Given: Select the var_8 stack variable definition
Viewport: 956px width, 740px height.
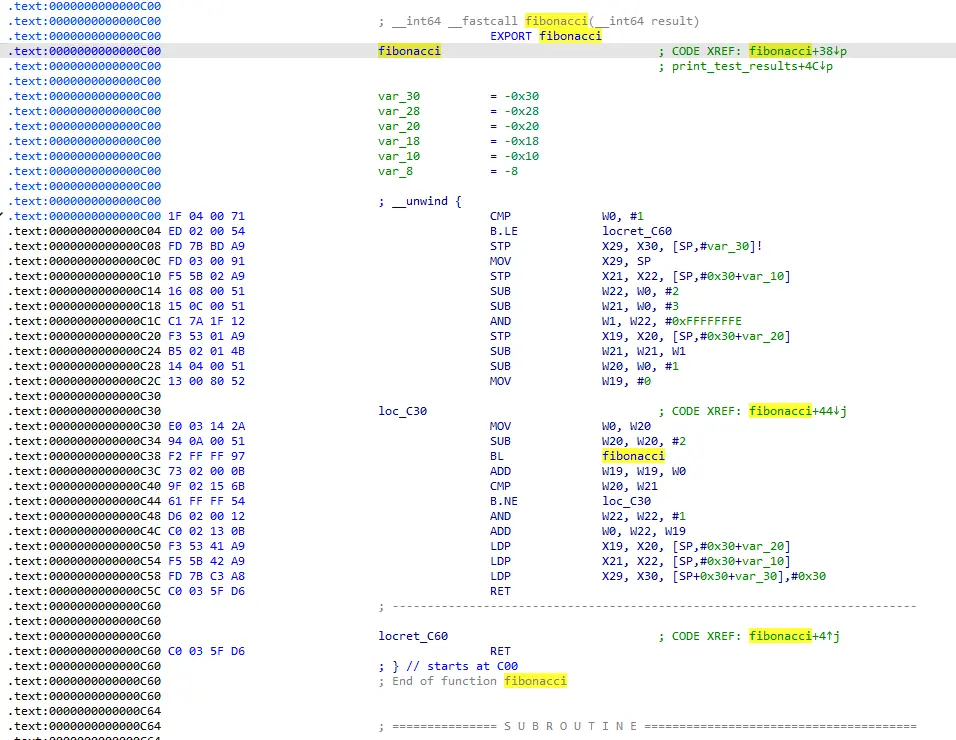Looking at the screenshot, I should pyautogui.click(x=396, y=171).
